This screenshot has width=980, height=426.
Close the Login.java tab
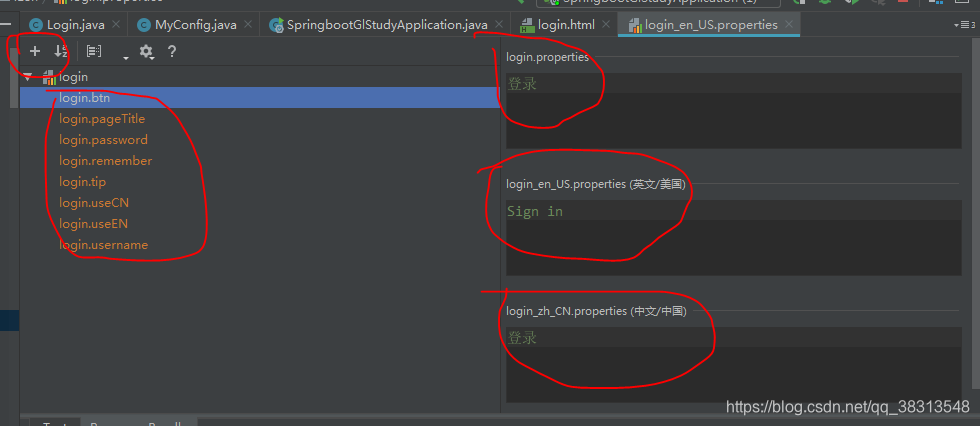[116, 25]
